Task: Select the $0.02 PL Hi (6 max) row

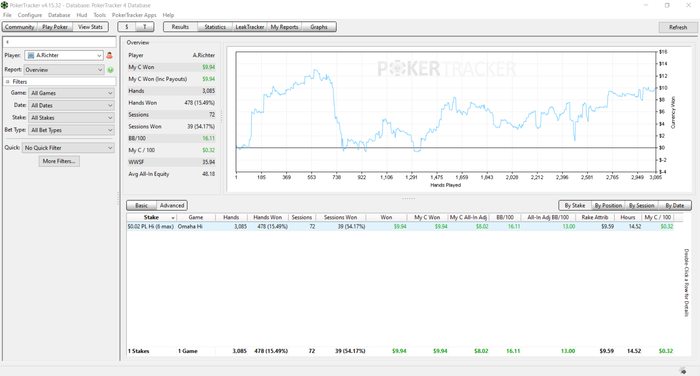Action: [400, 227]
